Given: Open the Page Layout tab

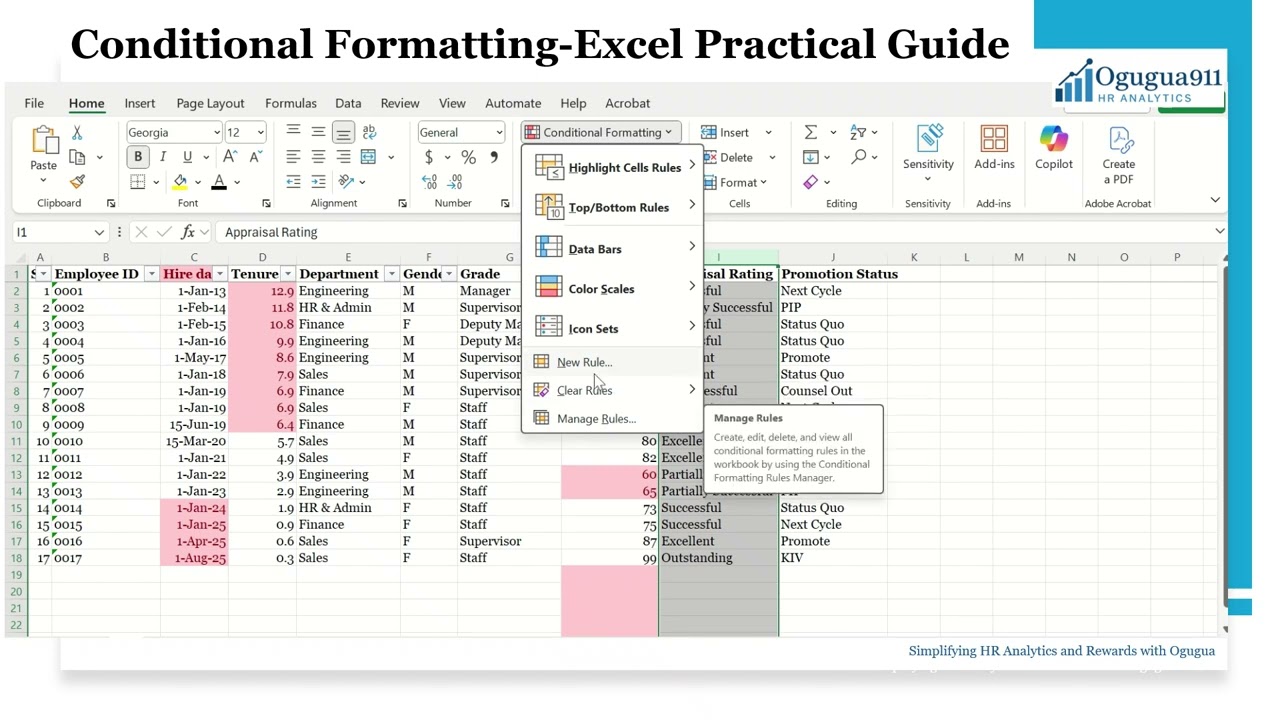Looking at the screenshot, I should click(210, 103).
